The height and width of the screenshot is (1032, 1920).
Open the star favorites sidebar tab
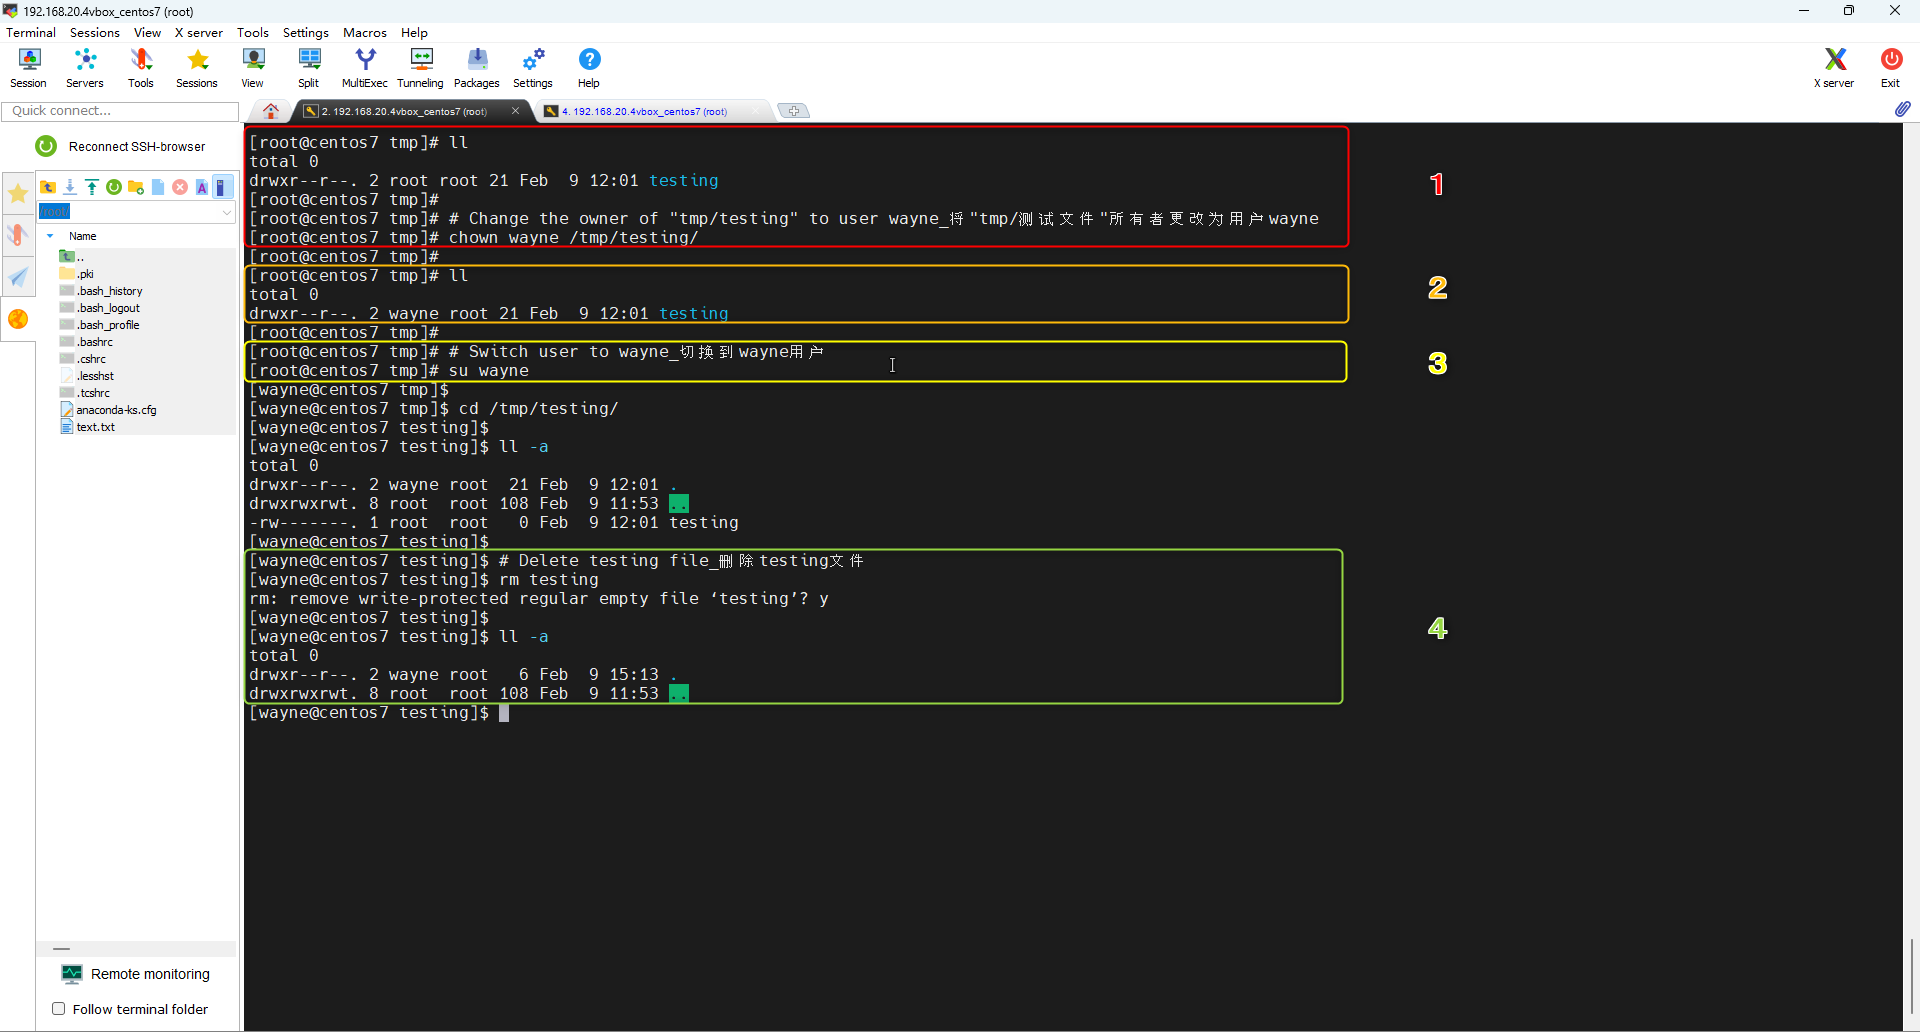(x=18, y=194)
